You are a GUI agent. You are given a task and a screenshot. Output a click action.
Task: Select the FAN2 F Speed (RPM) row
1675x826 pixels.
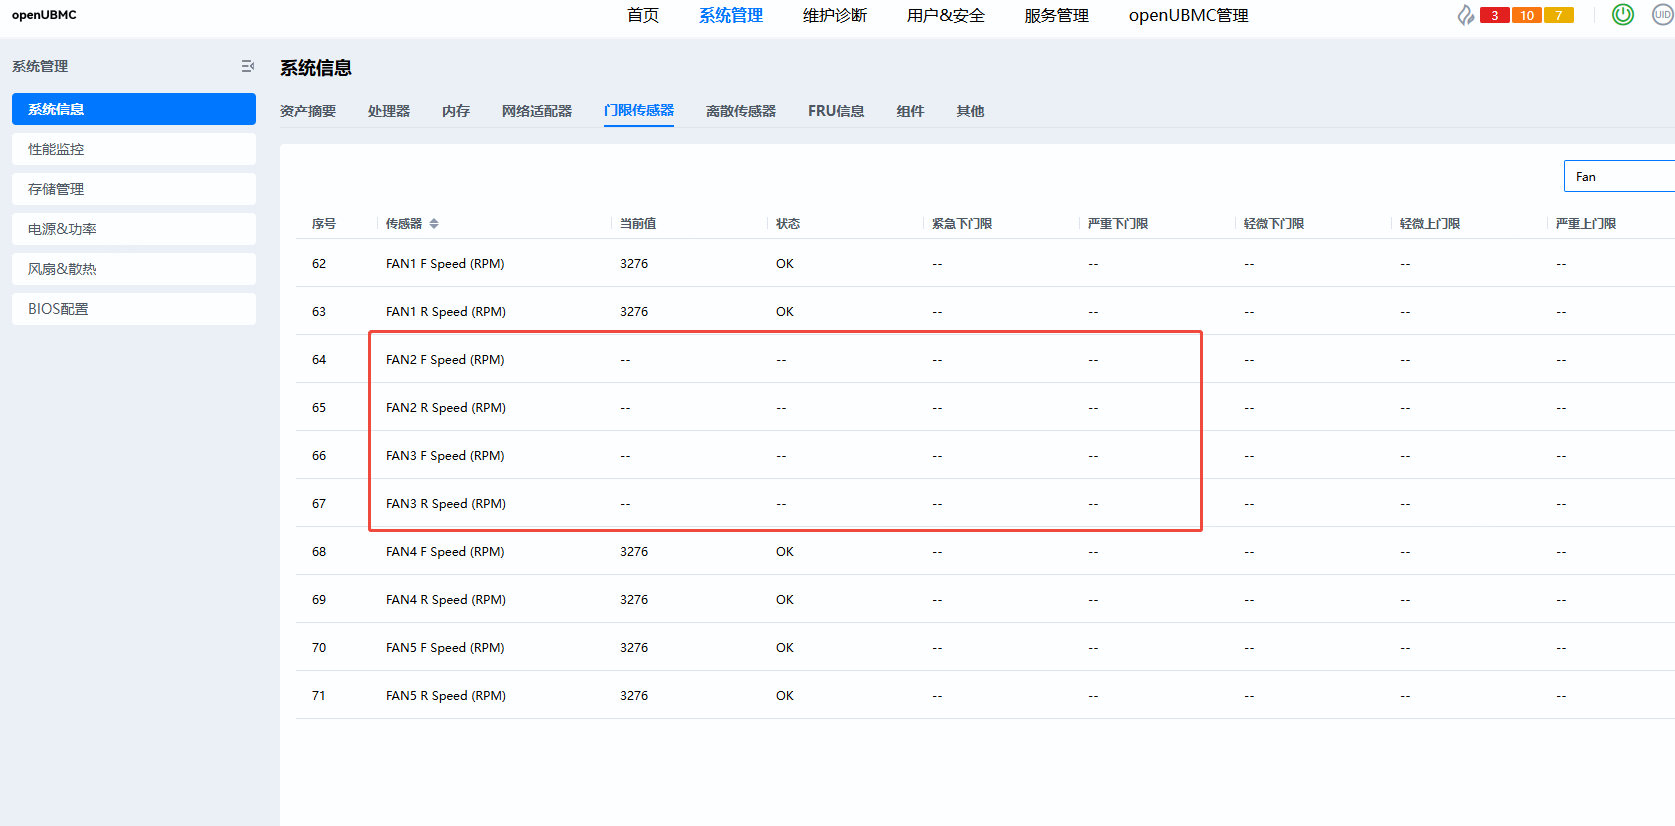[x=445, y=360]
